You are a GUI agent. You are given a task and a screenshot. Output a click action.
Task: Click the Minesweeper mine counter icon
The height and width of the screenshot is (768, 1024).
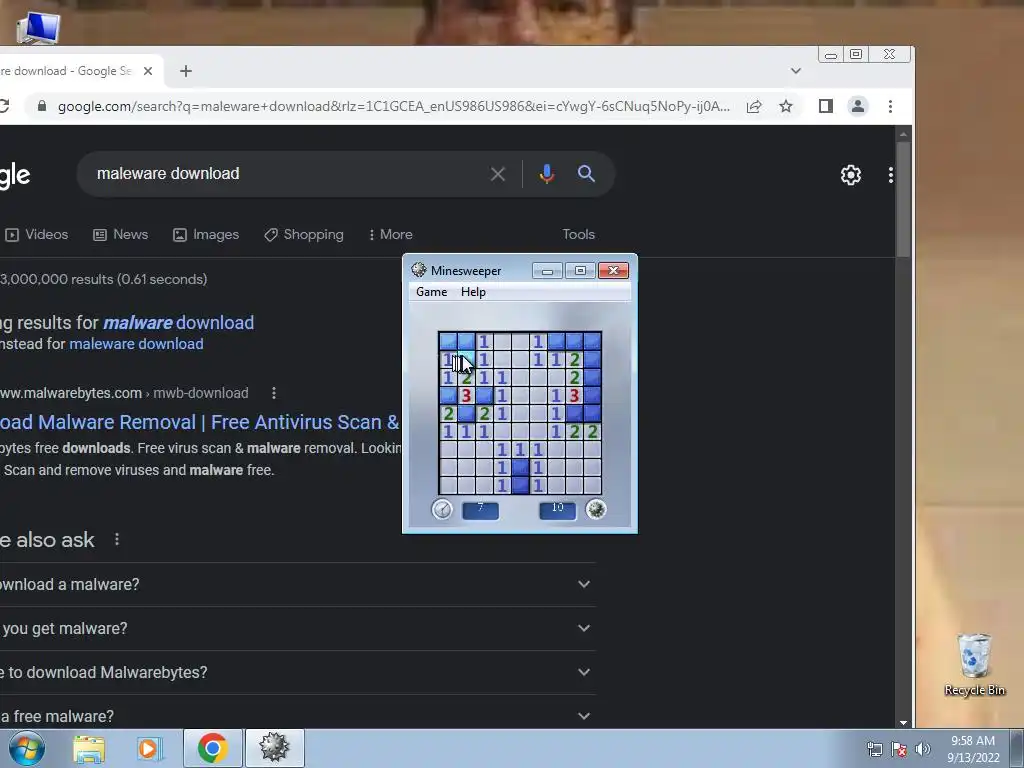pyautogui.click(x=596, y=509)
